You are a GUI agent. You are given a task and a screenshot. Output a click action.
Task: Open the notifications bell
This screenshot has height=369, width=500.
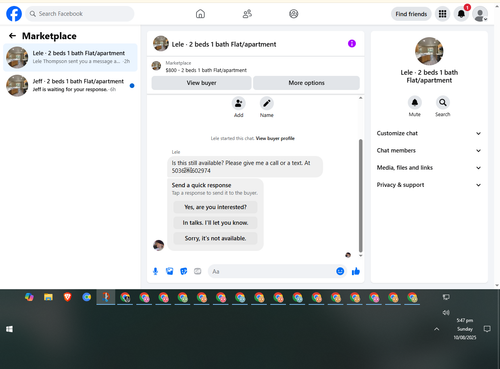click(x=461, y=14)
